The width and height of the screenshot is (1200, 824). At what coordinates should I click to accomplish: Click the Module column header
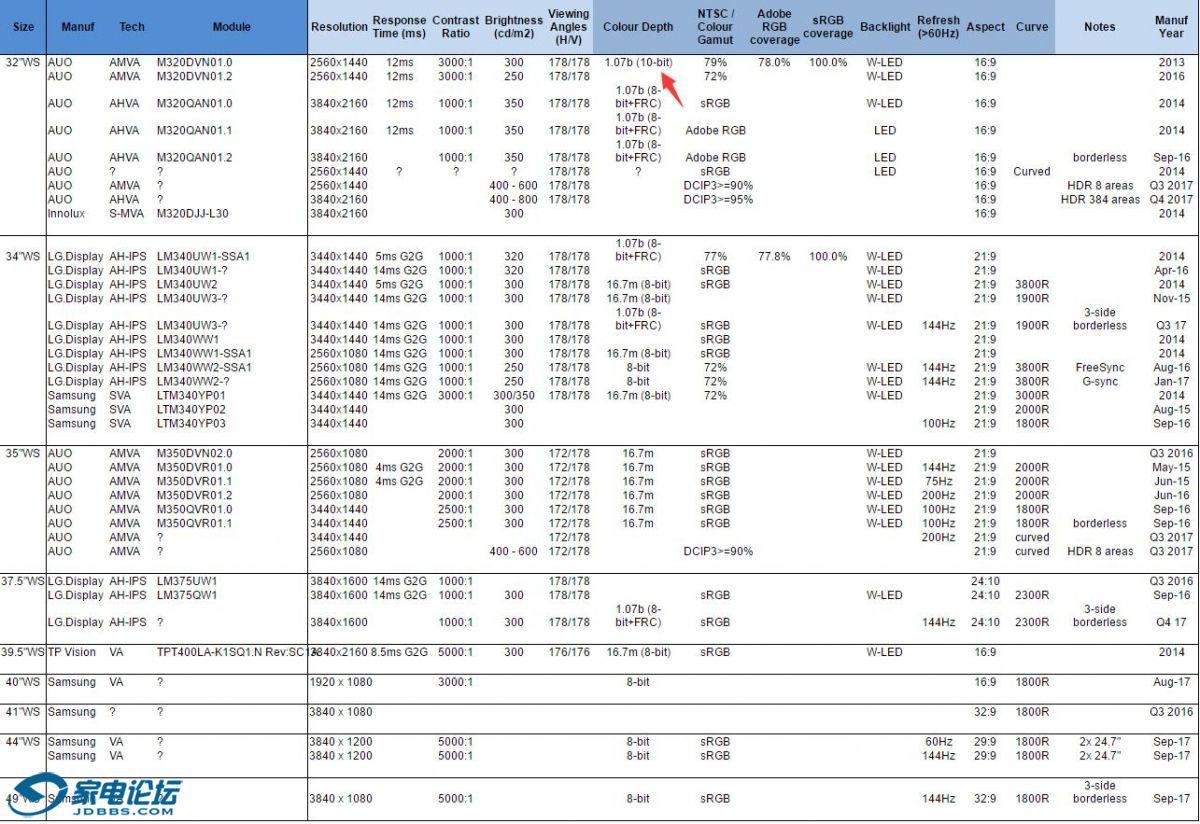coord(231,27)
